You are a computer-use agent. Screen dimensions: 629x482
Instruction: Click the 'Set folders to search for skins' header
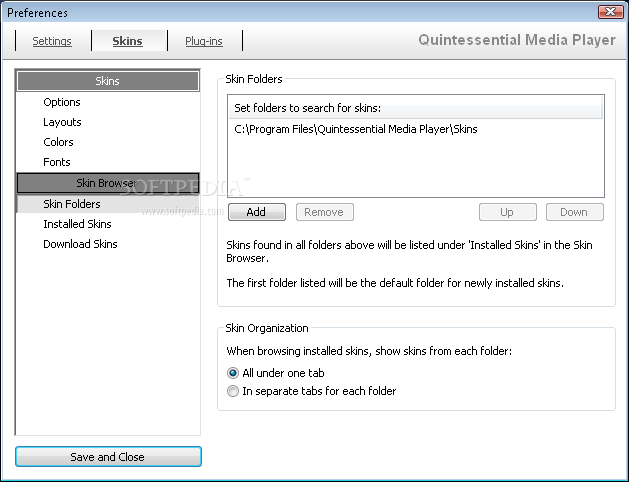(x=416, y=108)
